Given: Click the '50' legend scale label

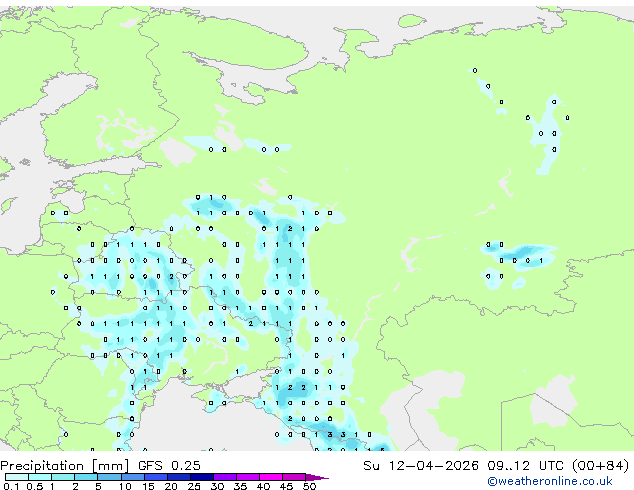Looking at the screenshot, I should click(x=309, y=486).
